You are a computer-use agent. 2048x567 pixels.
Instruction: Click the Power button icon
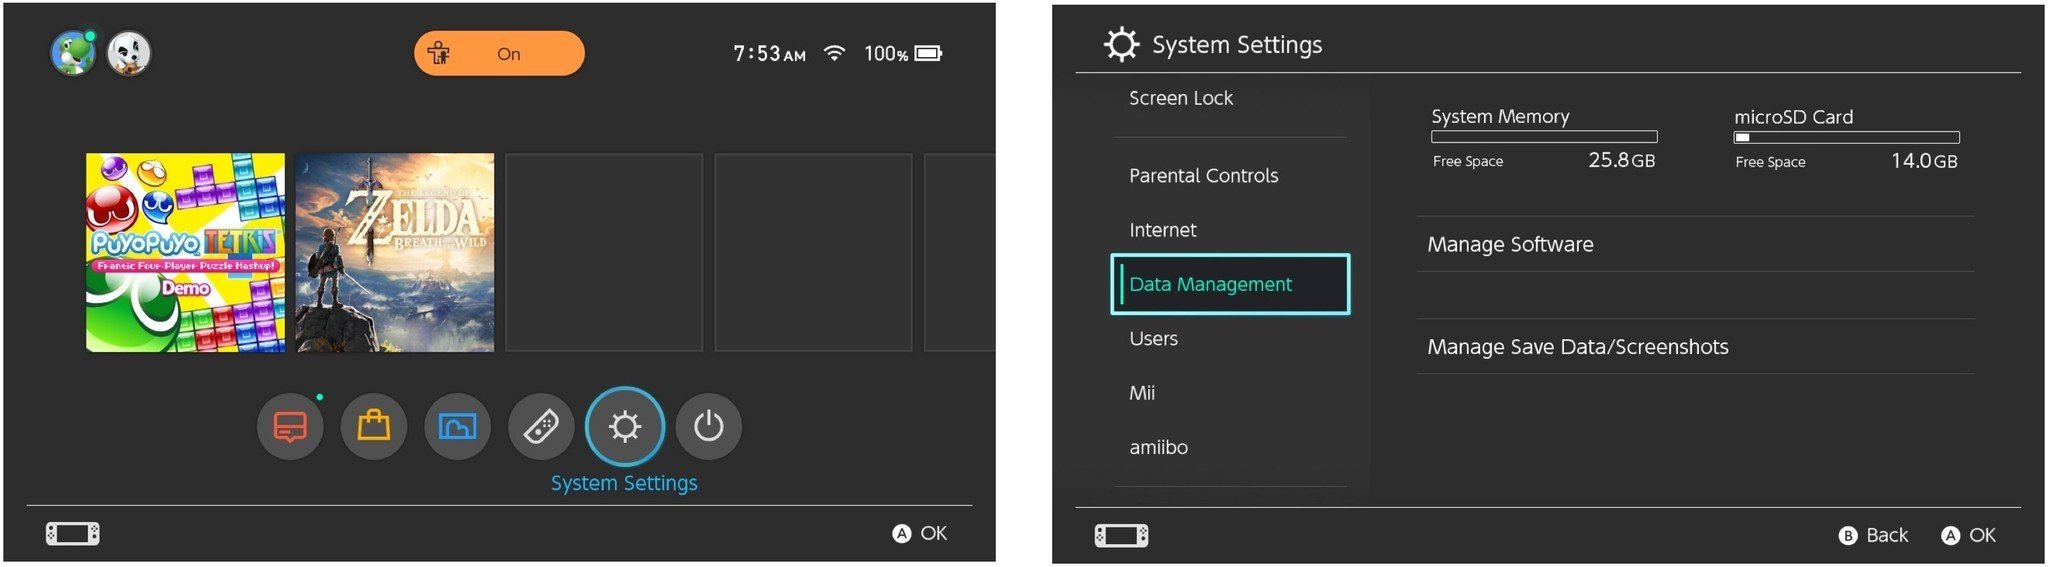pyautogui.click(x=708, y=427)
